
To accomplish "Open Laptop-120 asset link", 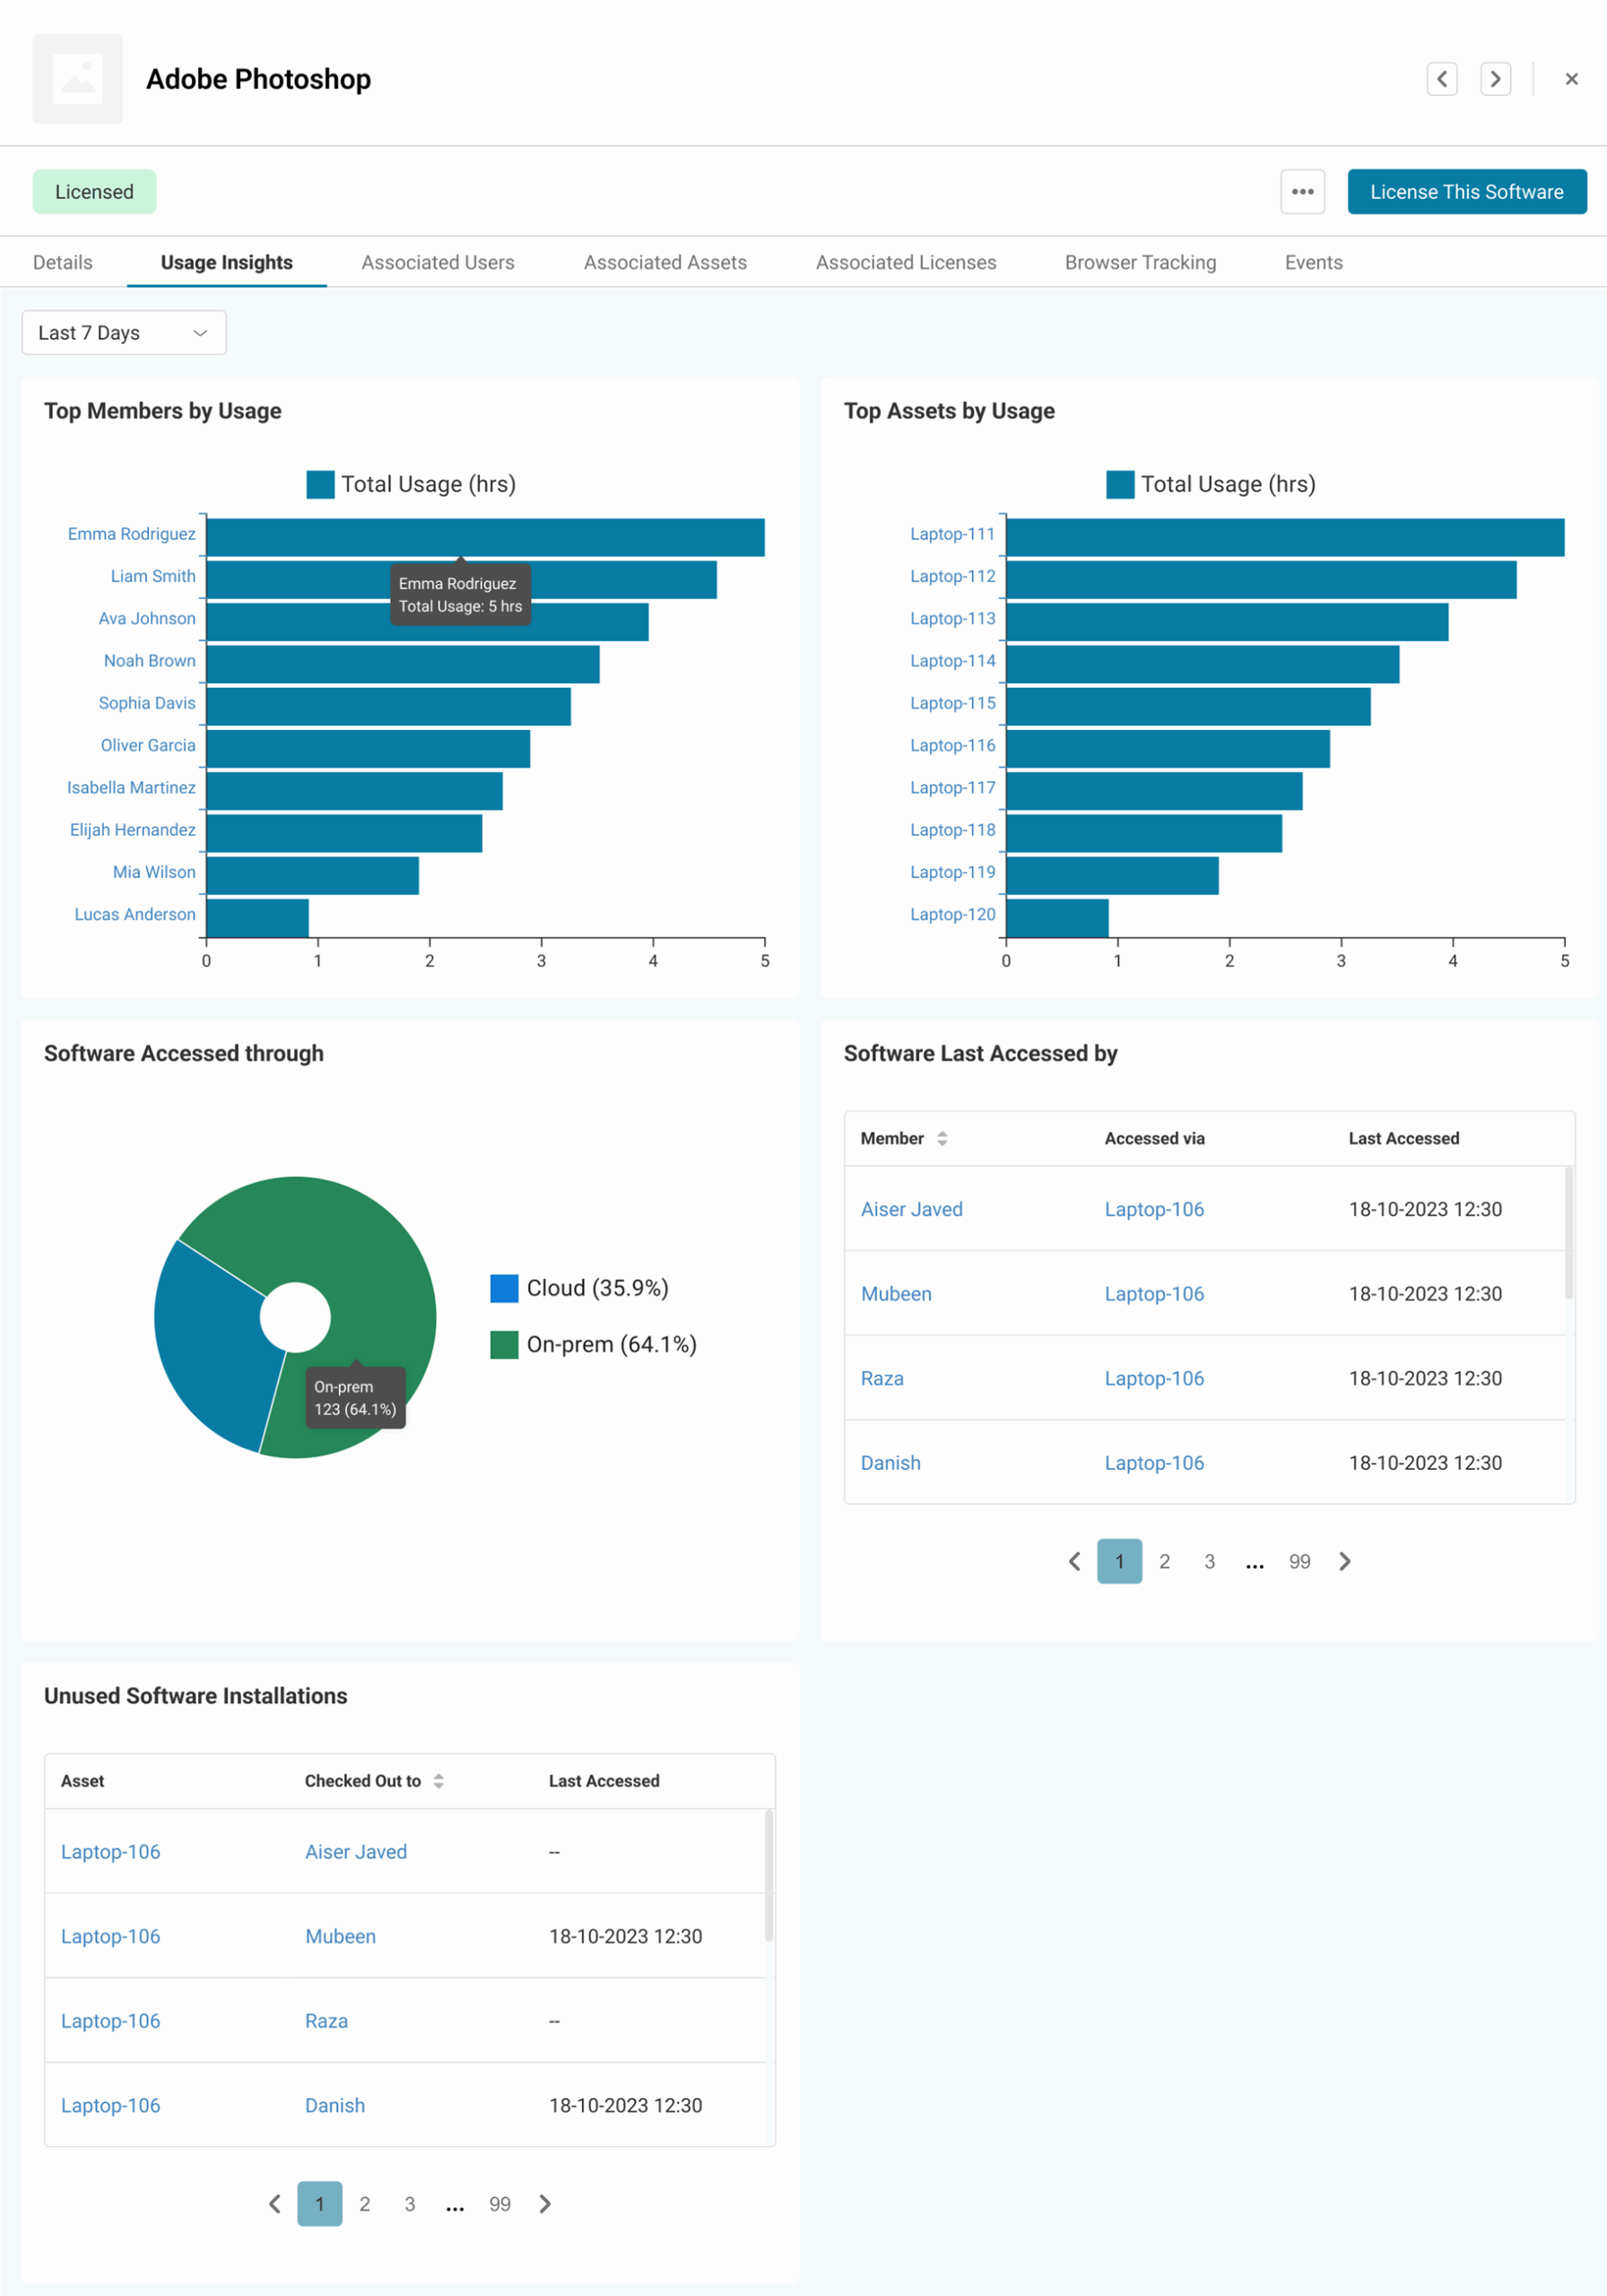I will click(953, 914).
